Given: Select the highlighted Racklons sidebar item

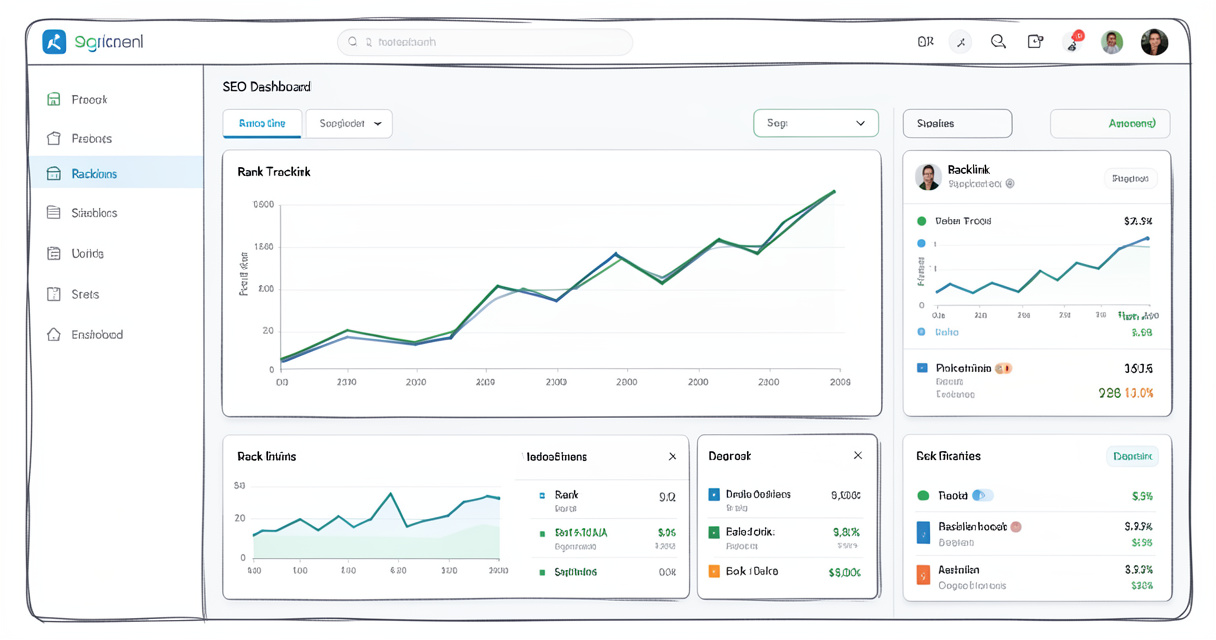Looking at the screenshot, I should (x=116, y=173).
